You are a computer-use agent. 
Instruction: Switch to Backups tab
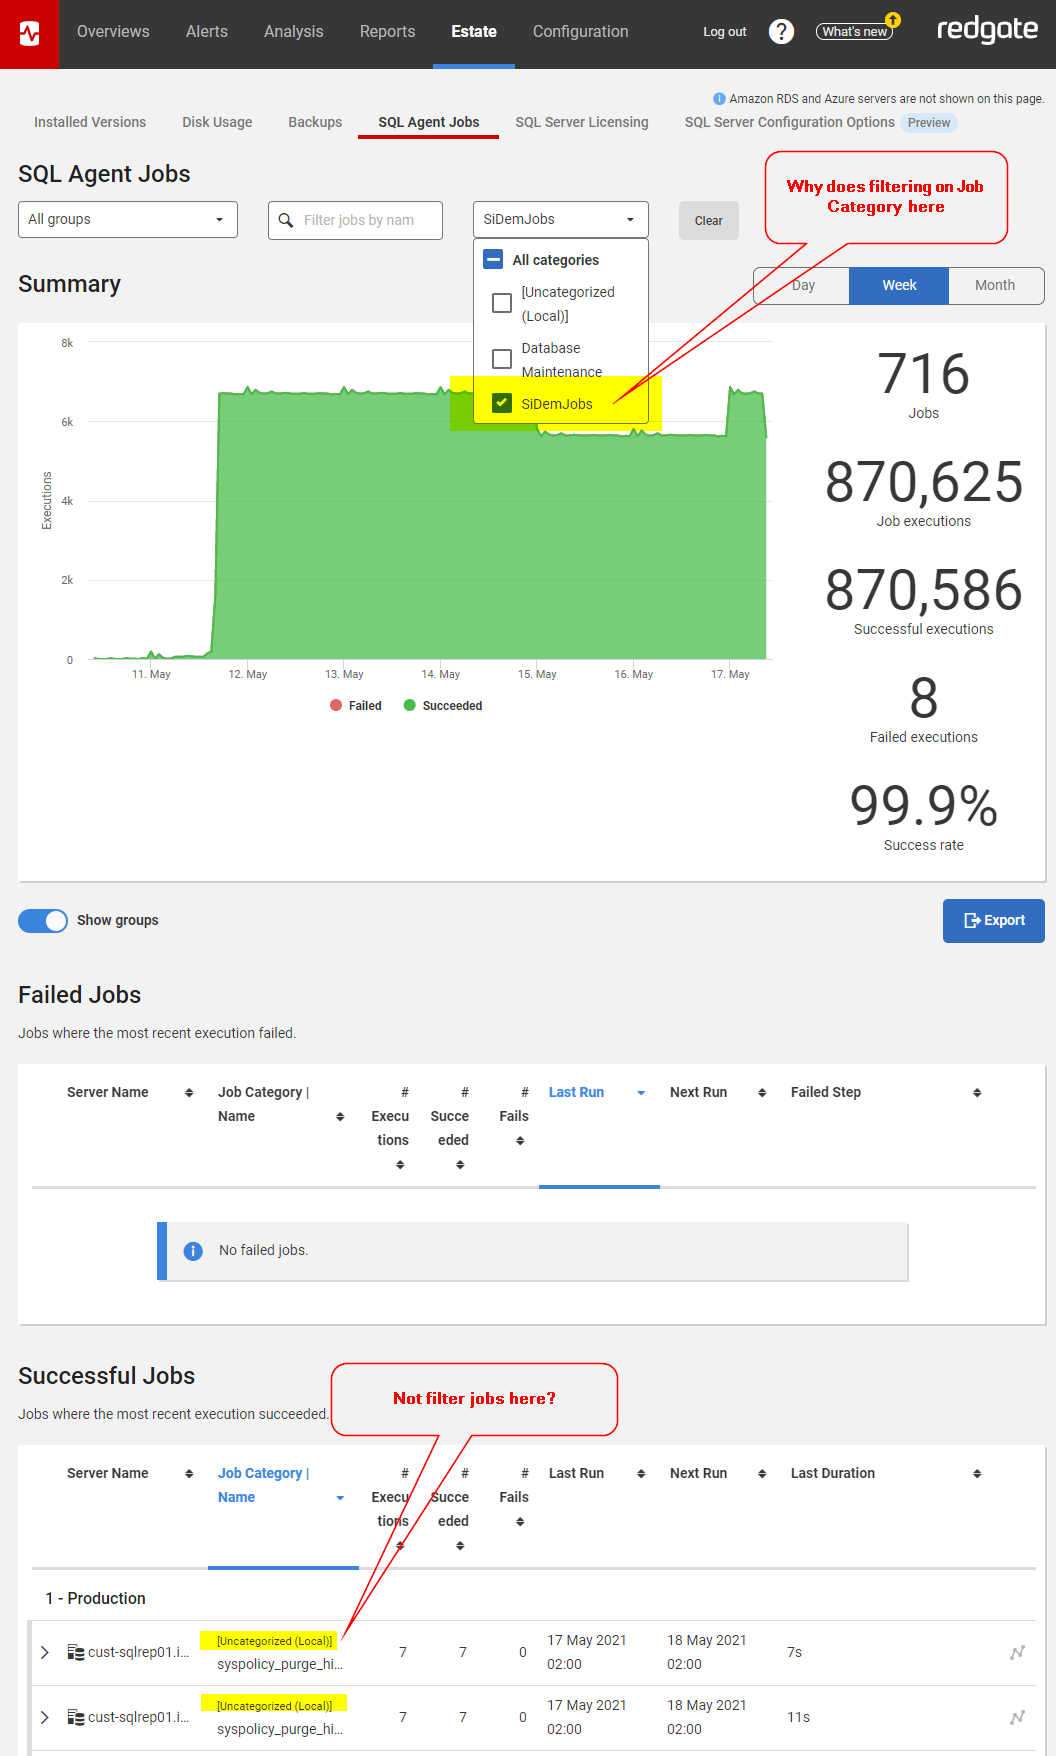coord(315,122)
